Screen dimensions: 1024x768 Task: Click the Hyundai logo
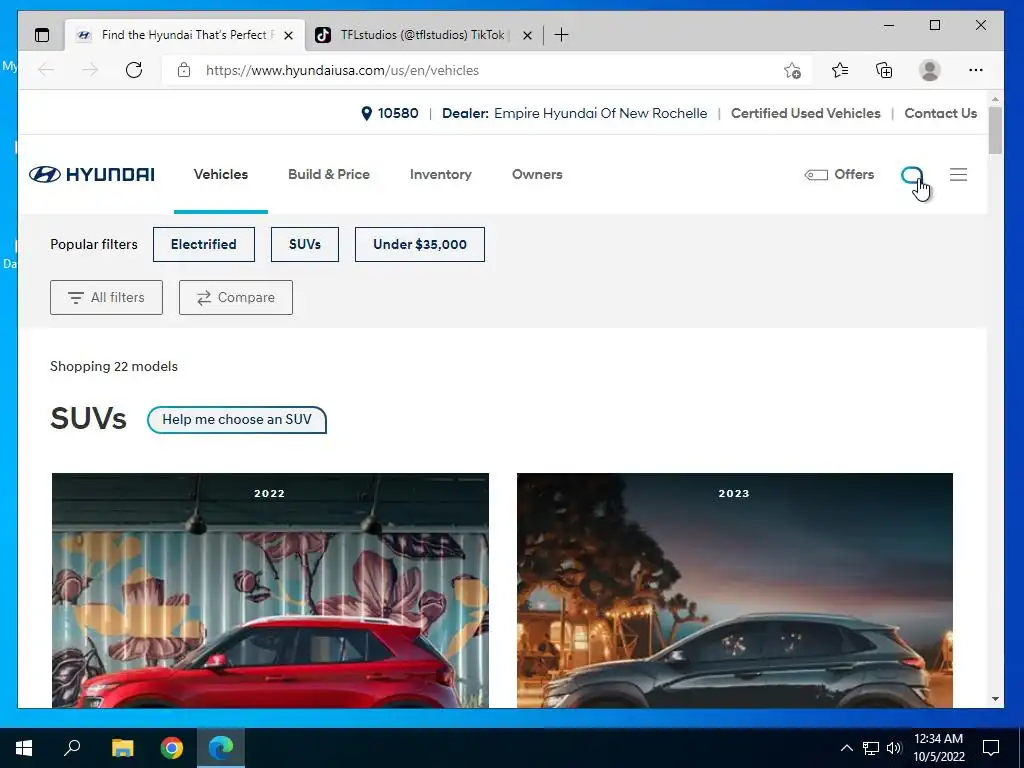[91, 174]
